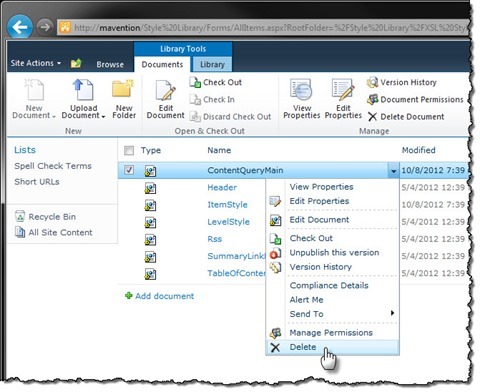Click the site favicon in address bar

click(65, 27)
